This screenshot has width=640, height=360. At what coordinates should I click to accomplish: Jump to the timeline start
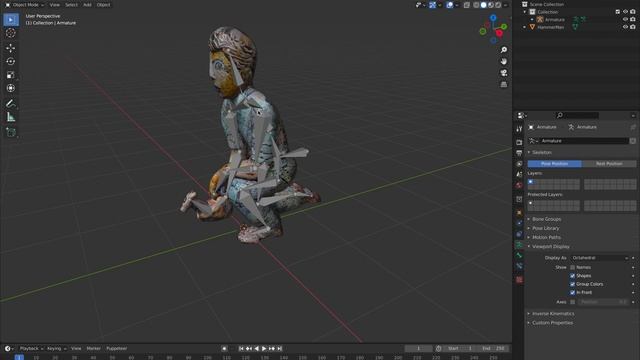(x=241, y=349)
